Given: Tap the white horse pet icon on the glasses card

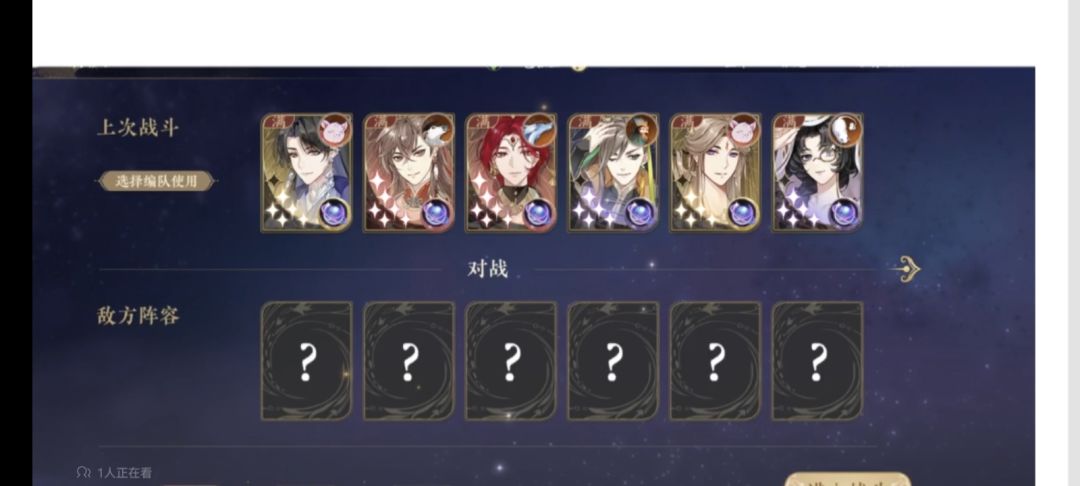Looking at the screenshot, I should (846, 129).
